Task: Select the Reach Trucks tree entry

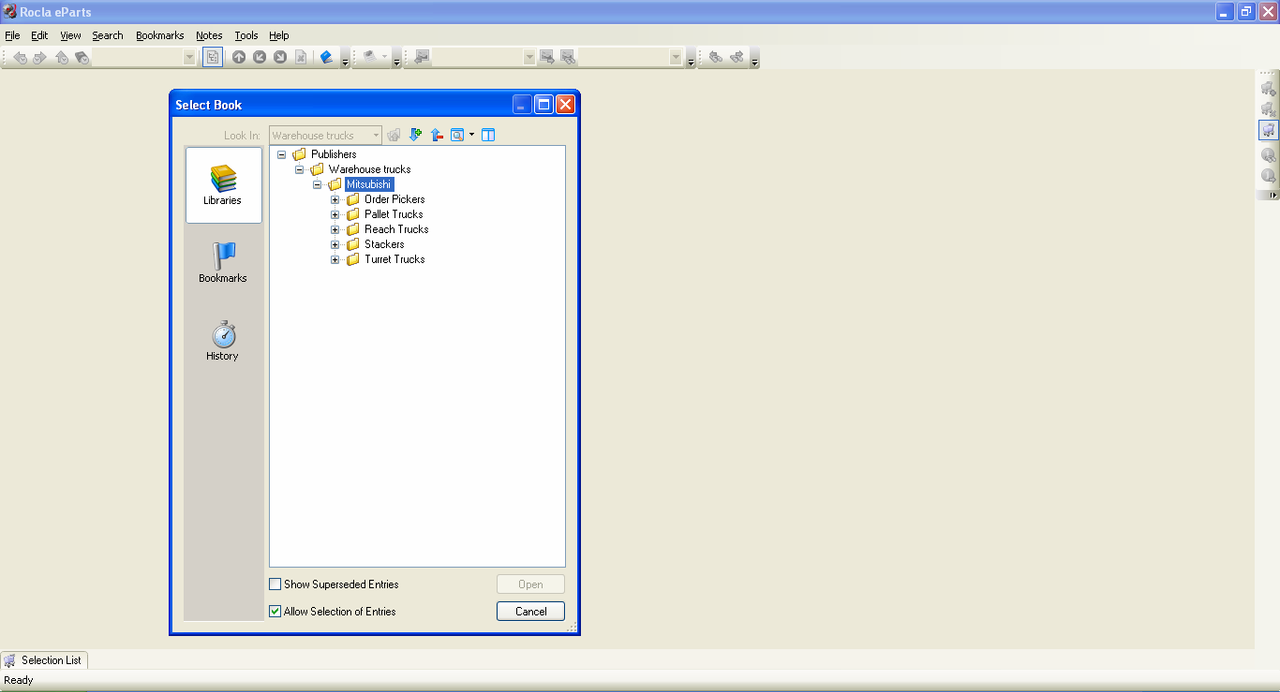Action: coord(396,229)
